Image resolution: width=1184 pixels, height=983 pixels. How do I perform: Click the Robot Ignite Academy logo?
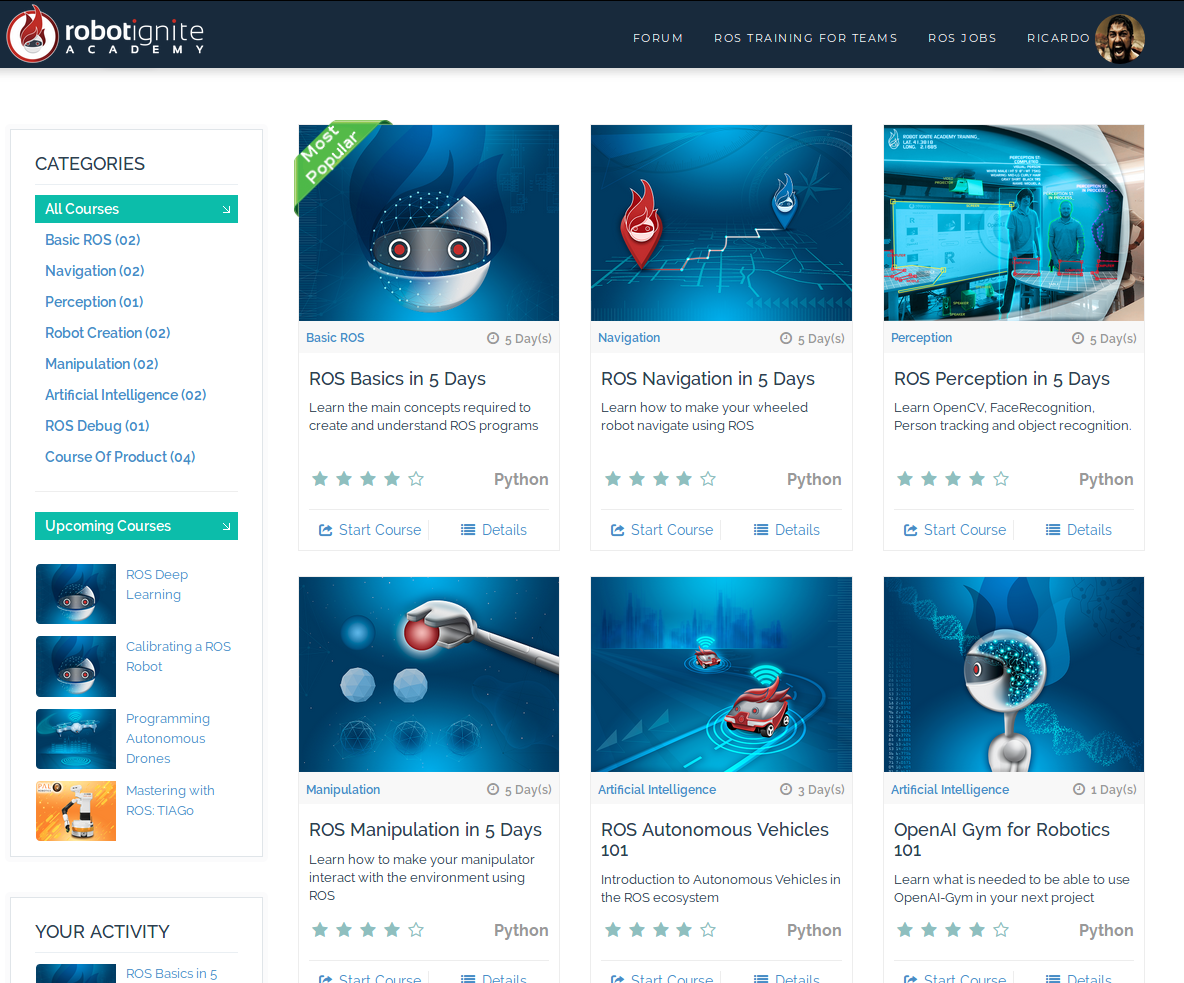coord(105,34)
